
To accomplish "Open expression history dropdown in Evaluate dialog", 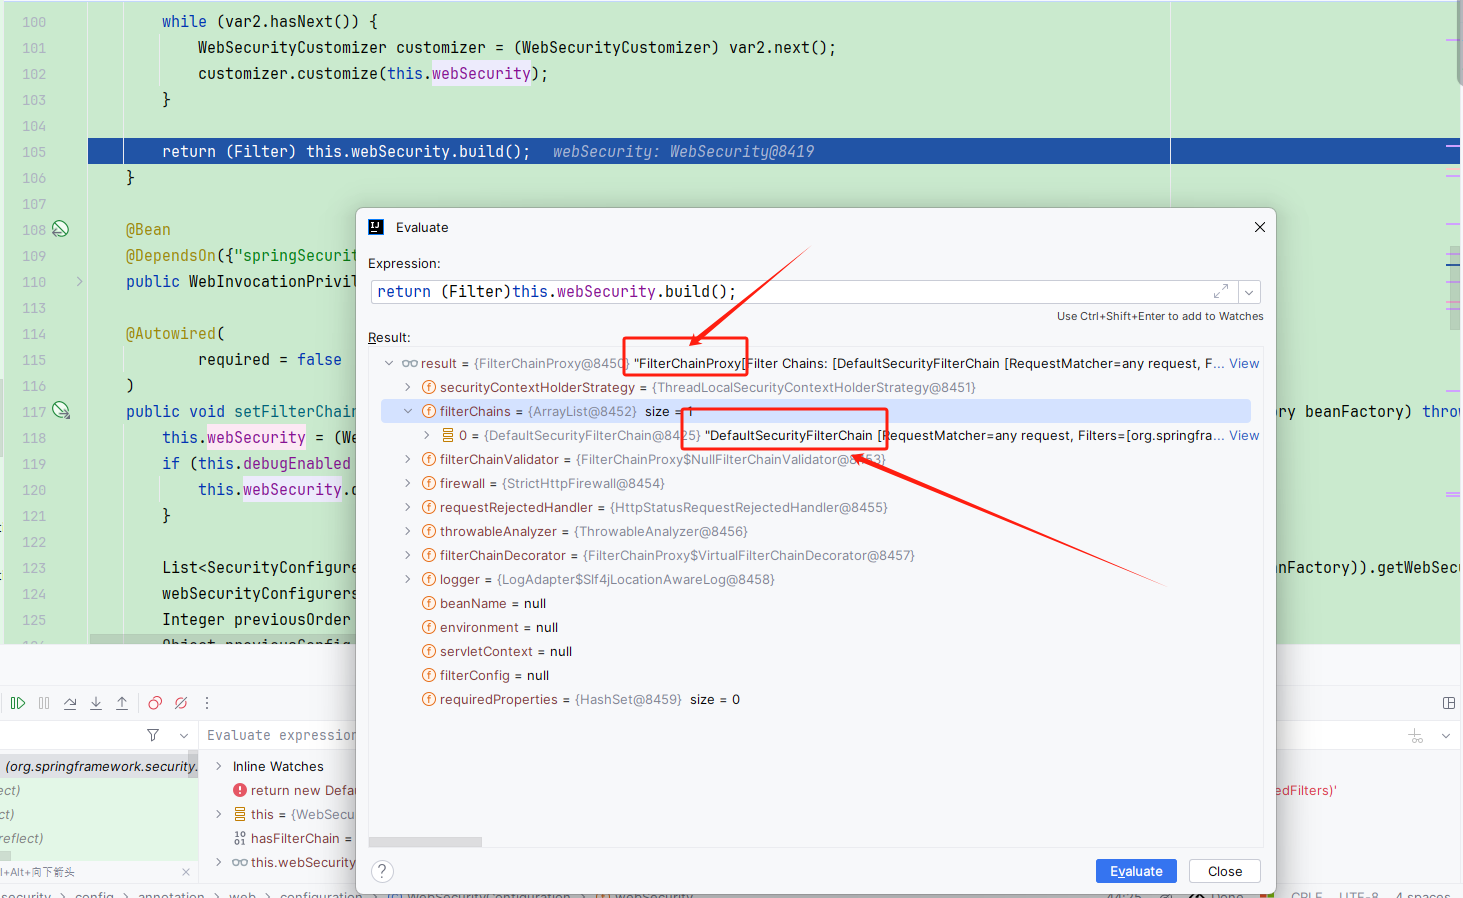I will [x=1249, y=292].
